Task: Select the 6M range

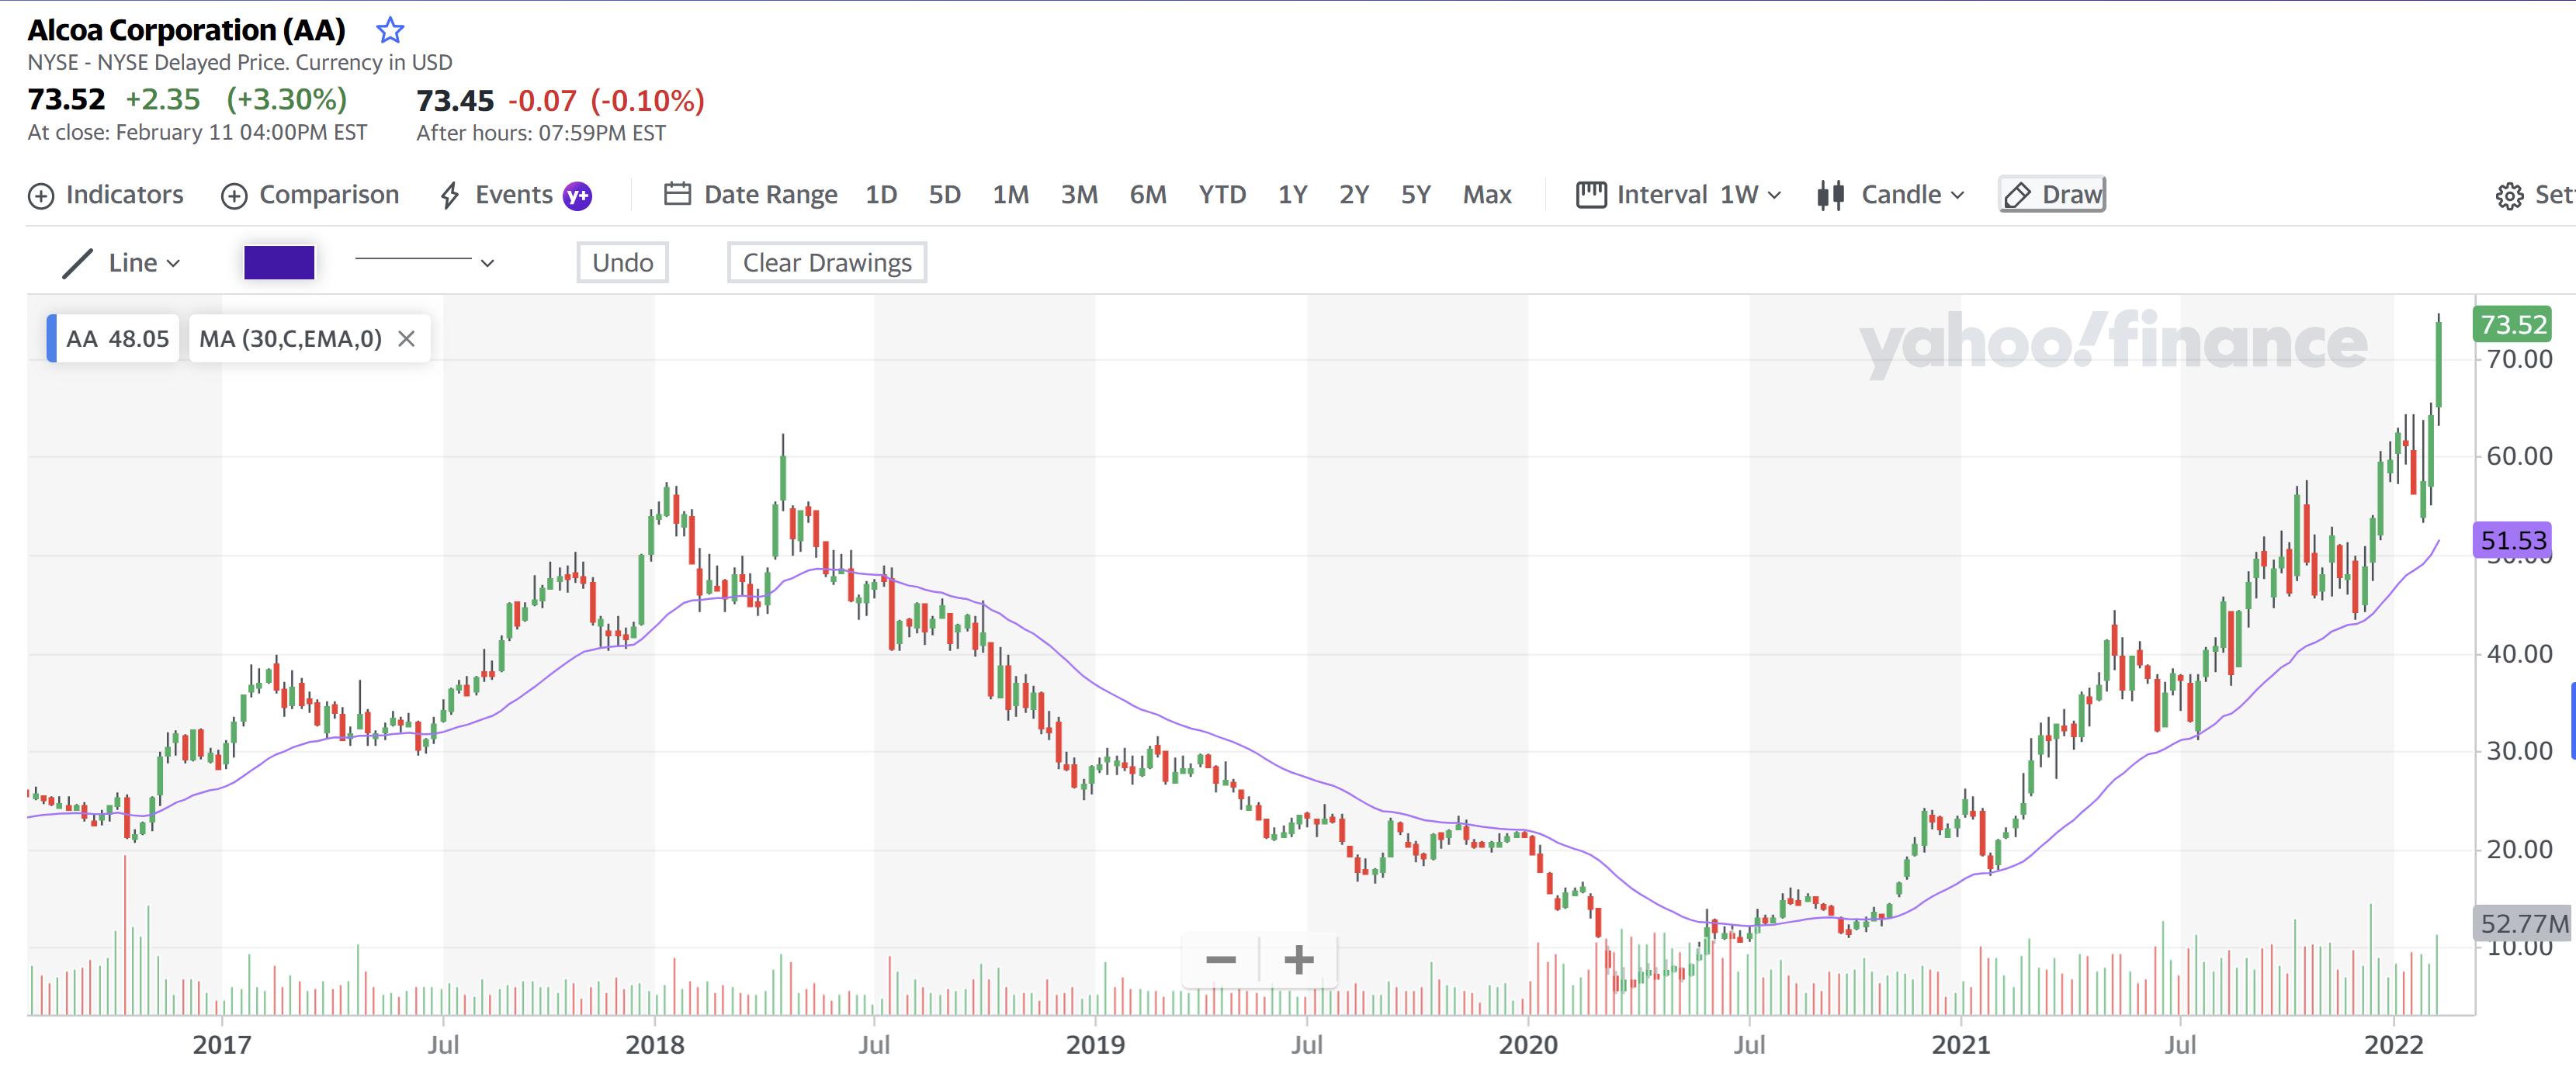Action: point(1148,195)
